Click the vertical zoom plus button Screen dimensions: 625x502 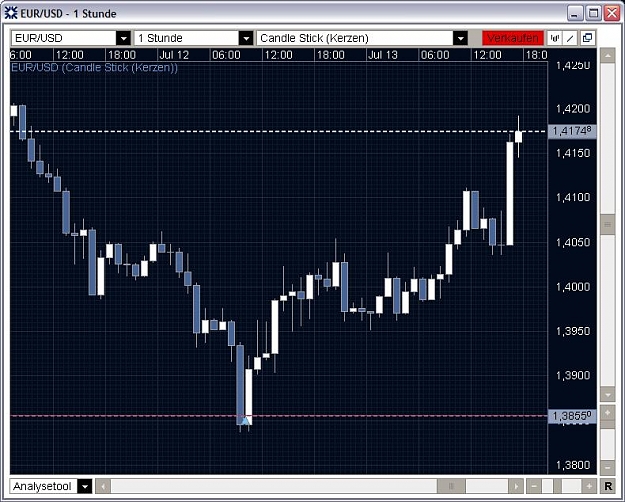click(607, 412)
